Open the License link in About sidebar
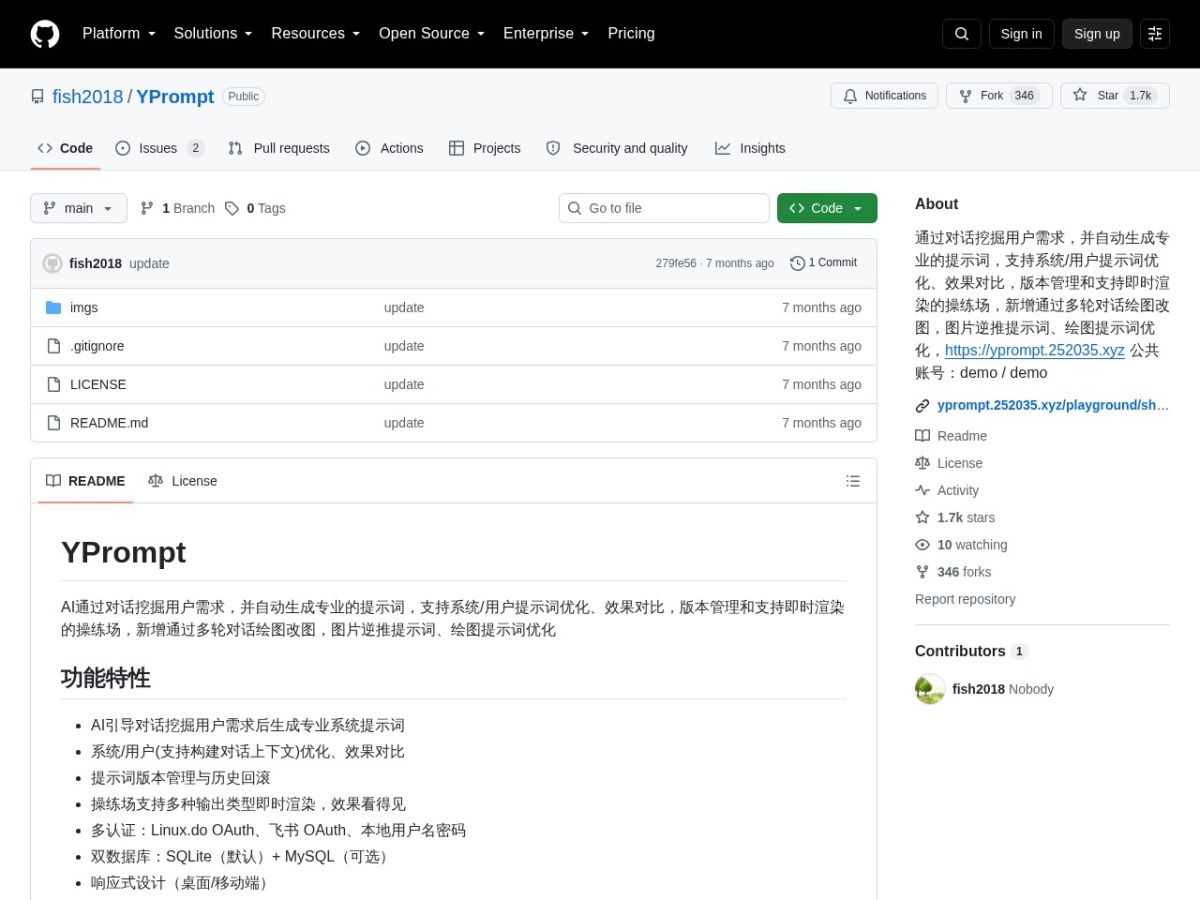Image resolution: width=1200 pixels, height=900 pixels. 949,463
